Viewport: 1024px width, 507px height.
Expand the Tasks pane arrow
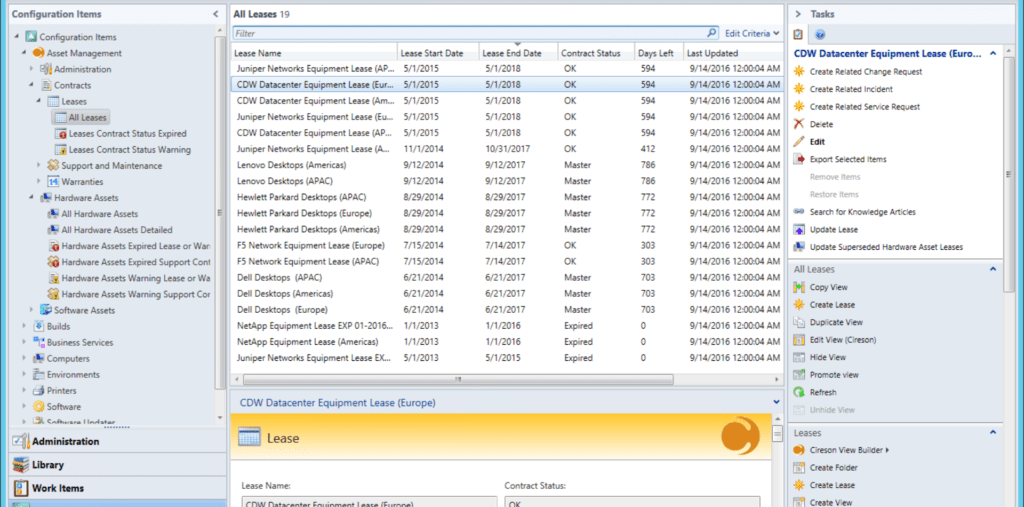798,14
